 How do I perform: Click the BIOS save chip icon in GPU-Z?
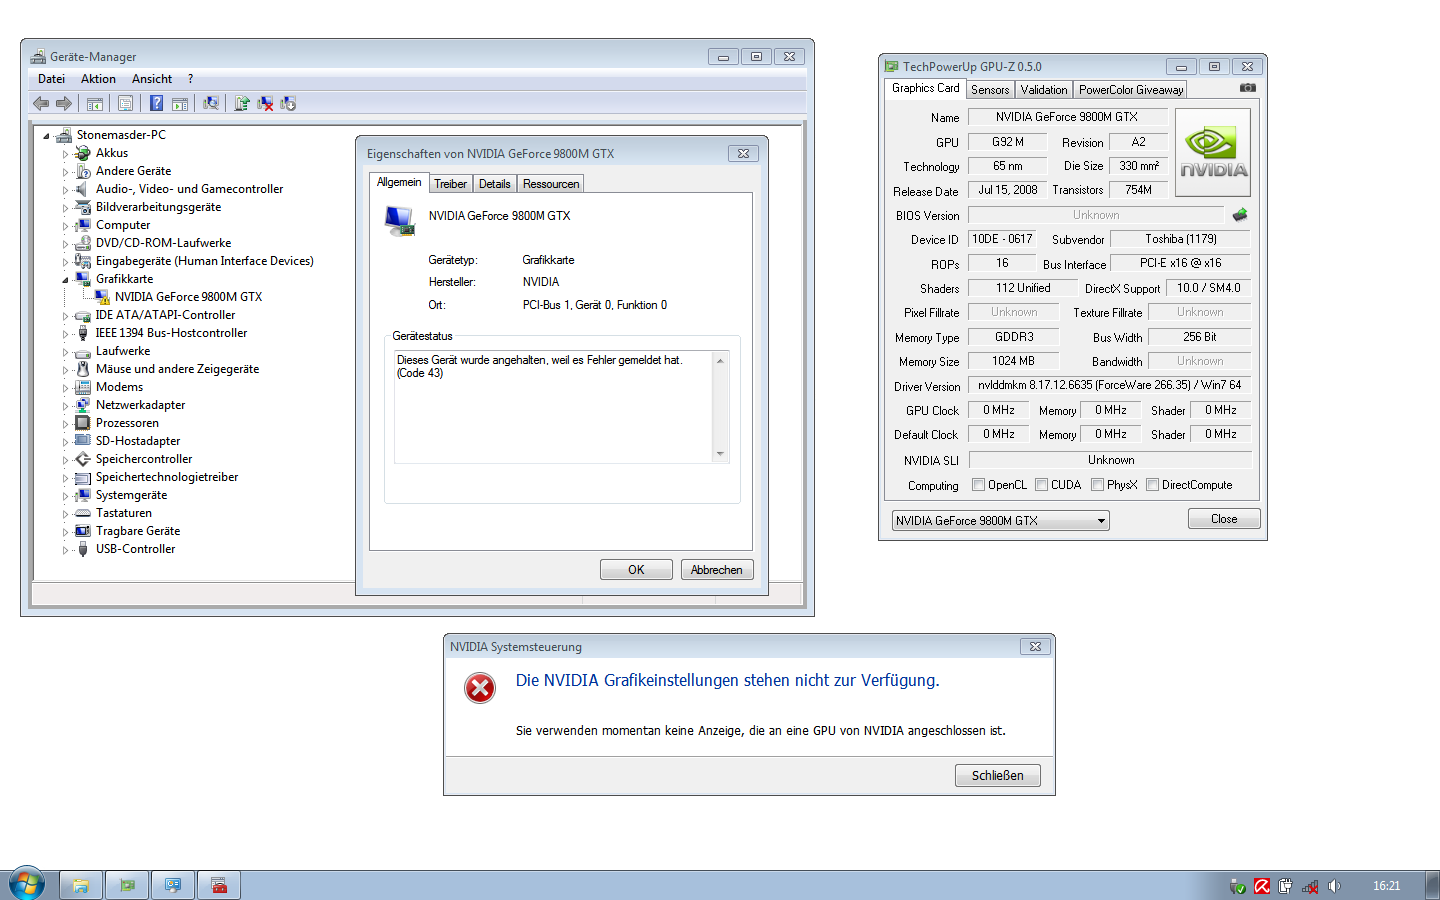[x=1240, y=215]
